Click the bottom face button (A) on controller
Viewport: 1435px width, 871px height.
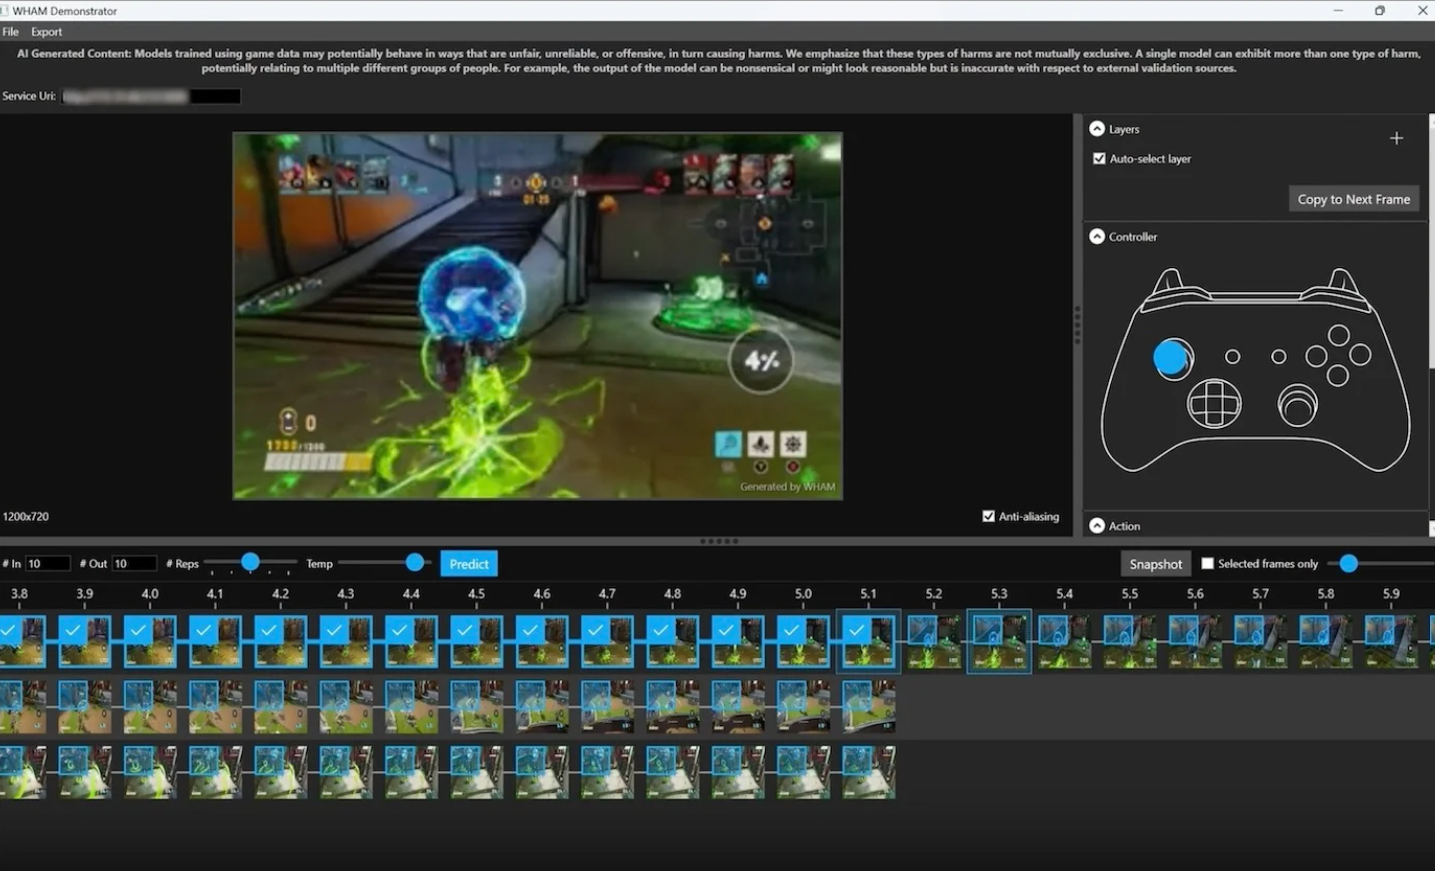(x=1338, y=376)
